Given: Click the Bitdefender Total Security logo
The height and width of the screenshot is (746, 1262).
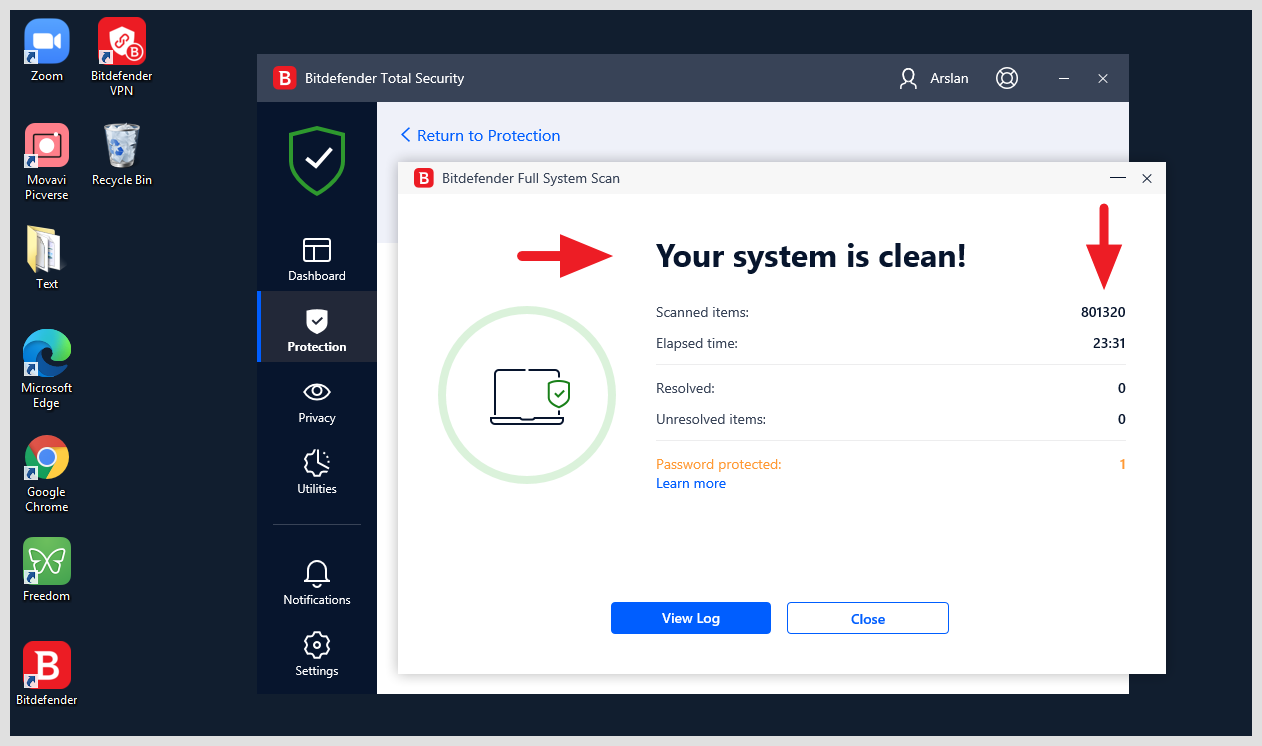Looking at the screenshot, I should pyautogui.click(x=285, y=78).
